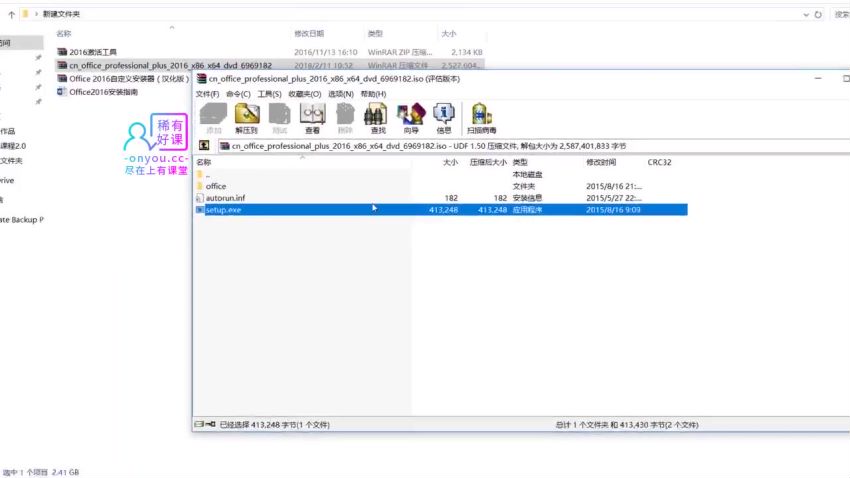Image resolution: width=850 pixels, height=478 pixels.
Task: Sort Explorer by Type (类型) column header
Action: pyautogui.click(x=375, y=34)
